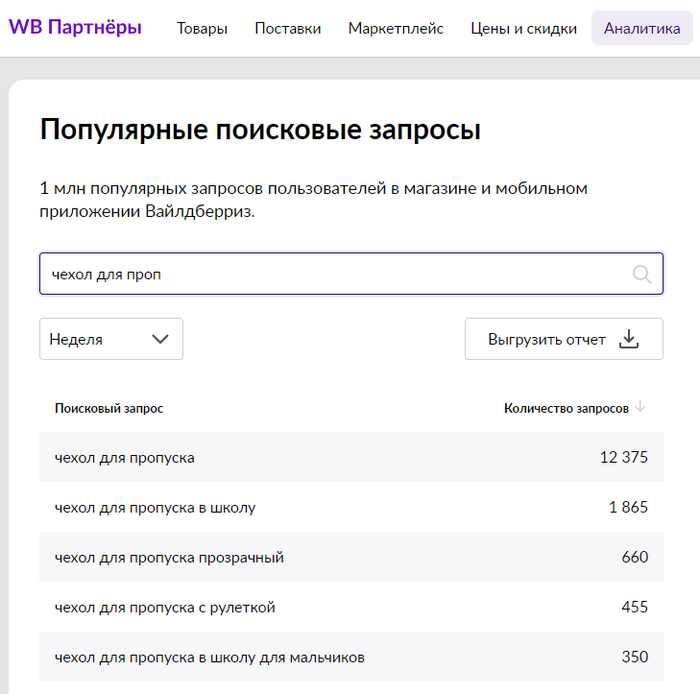Viewport: 700px width, 694px height.
Task: Select the Цены и скидки tab
Action: click(523, 28)
